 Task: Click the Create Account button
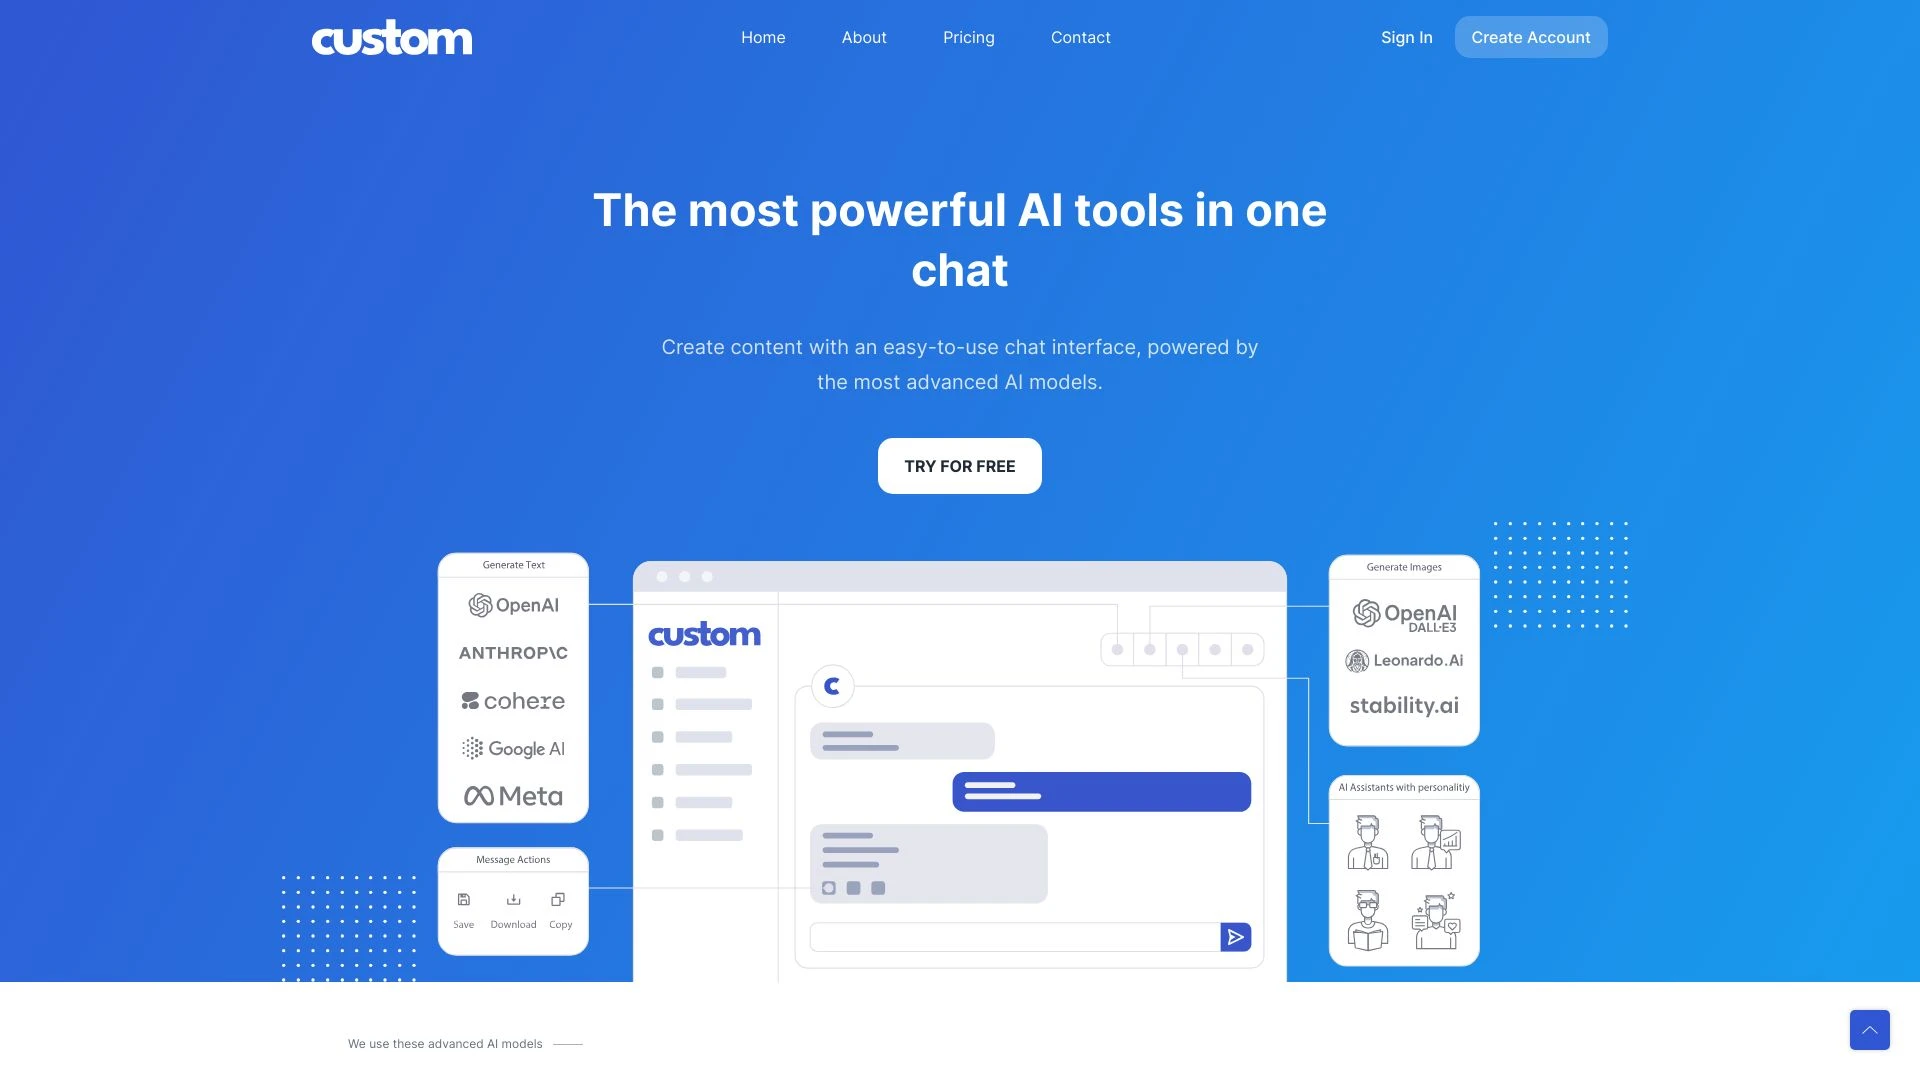click(x=1530, y=36)
